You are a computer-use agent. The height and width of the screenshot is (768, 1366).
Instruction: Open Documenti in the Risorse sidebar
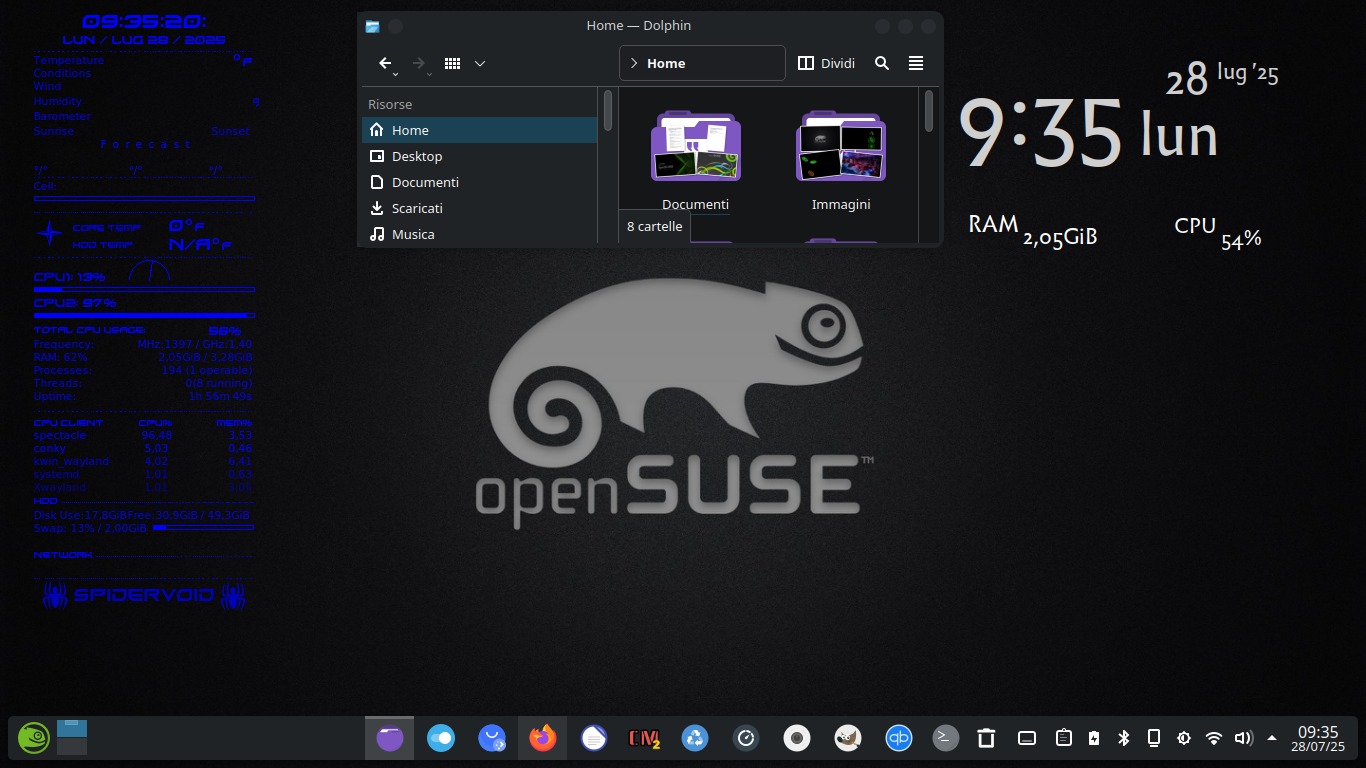(479, 182)
